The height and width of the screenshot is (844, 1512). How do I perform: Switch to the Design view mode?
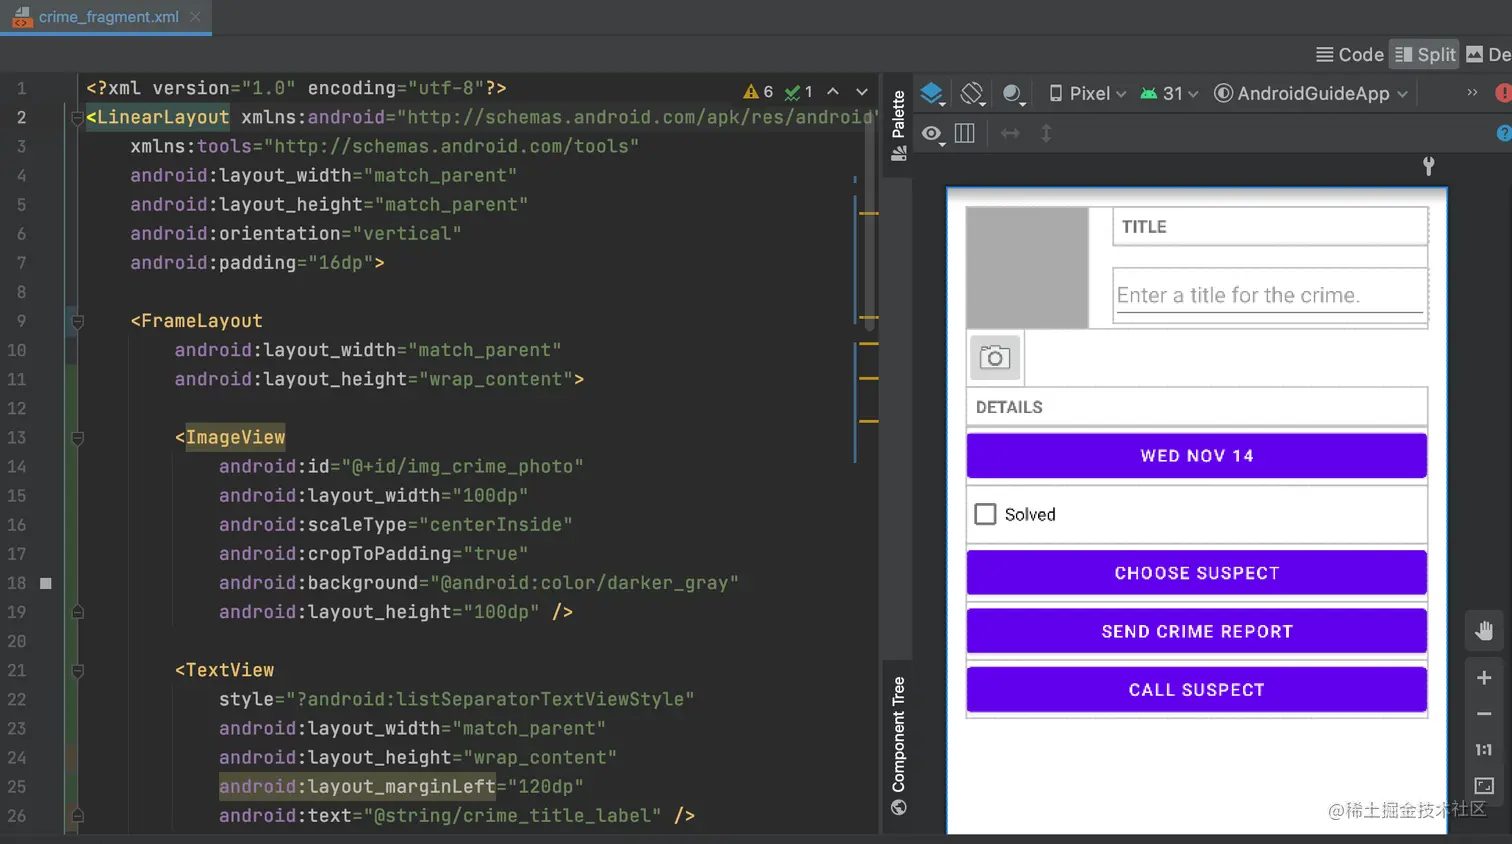1488,55
